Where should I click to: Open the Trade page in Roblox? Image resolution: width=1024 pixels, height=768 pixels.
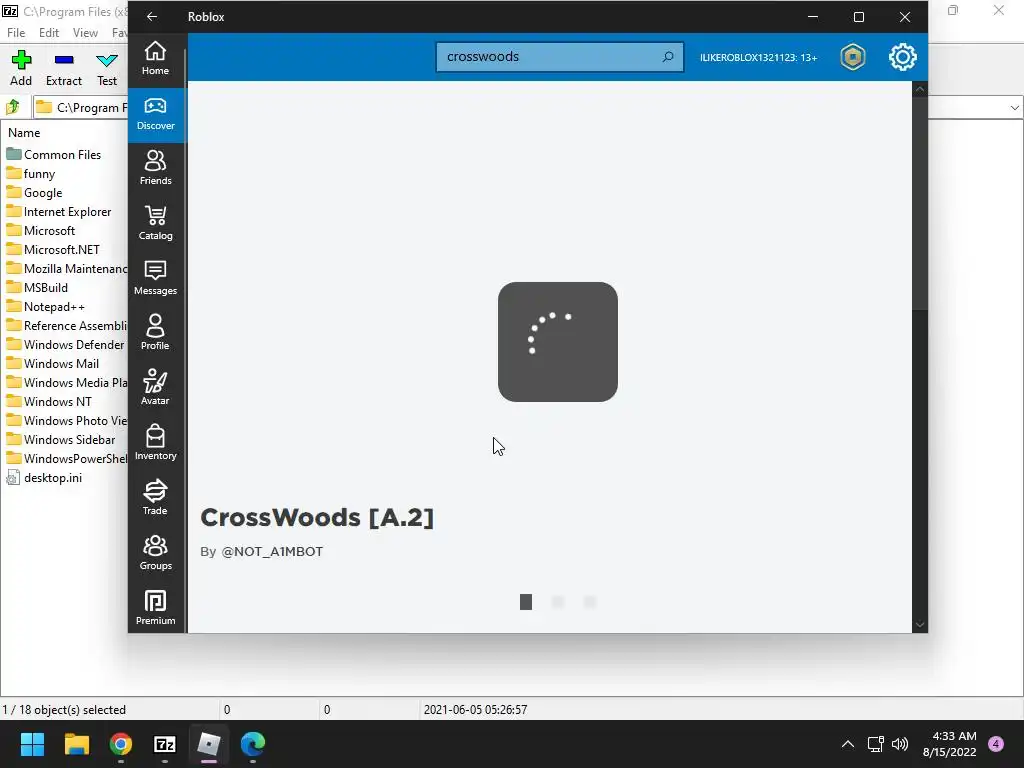point(155,498)
